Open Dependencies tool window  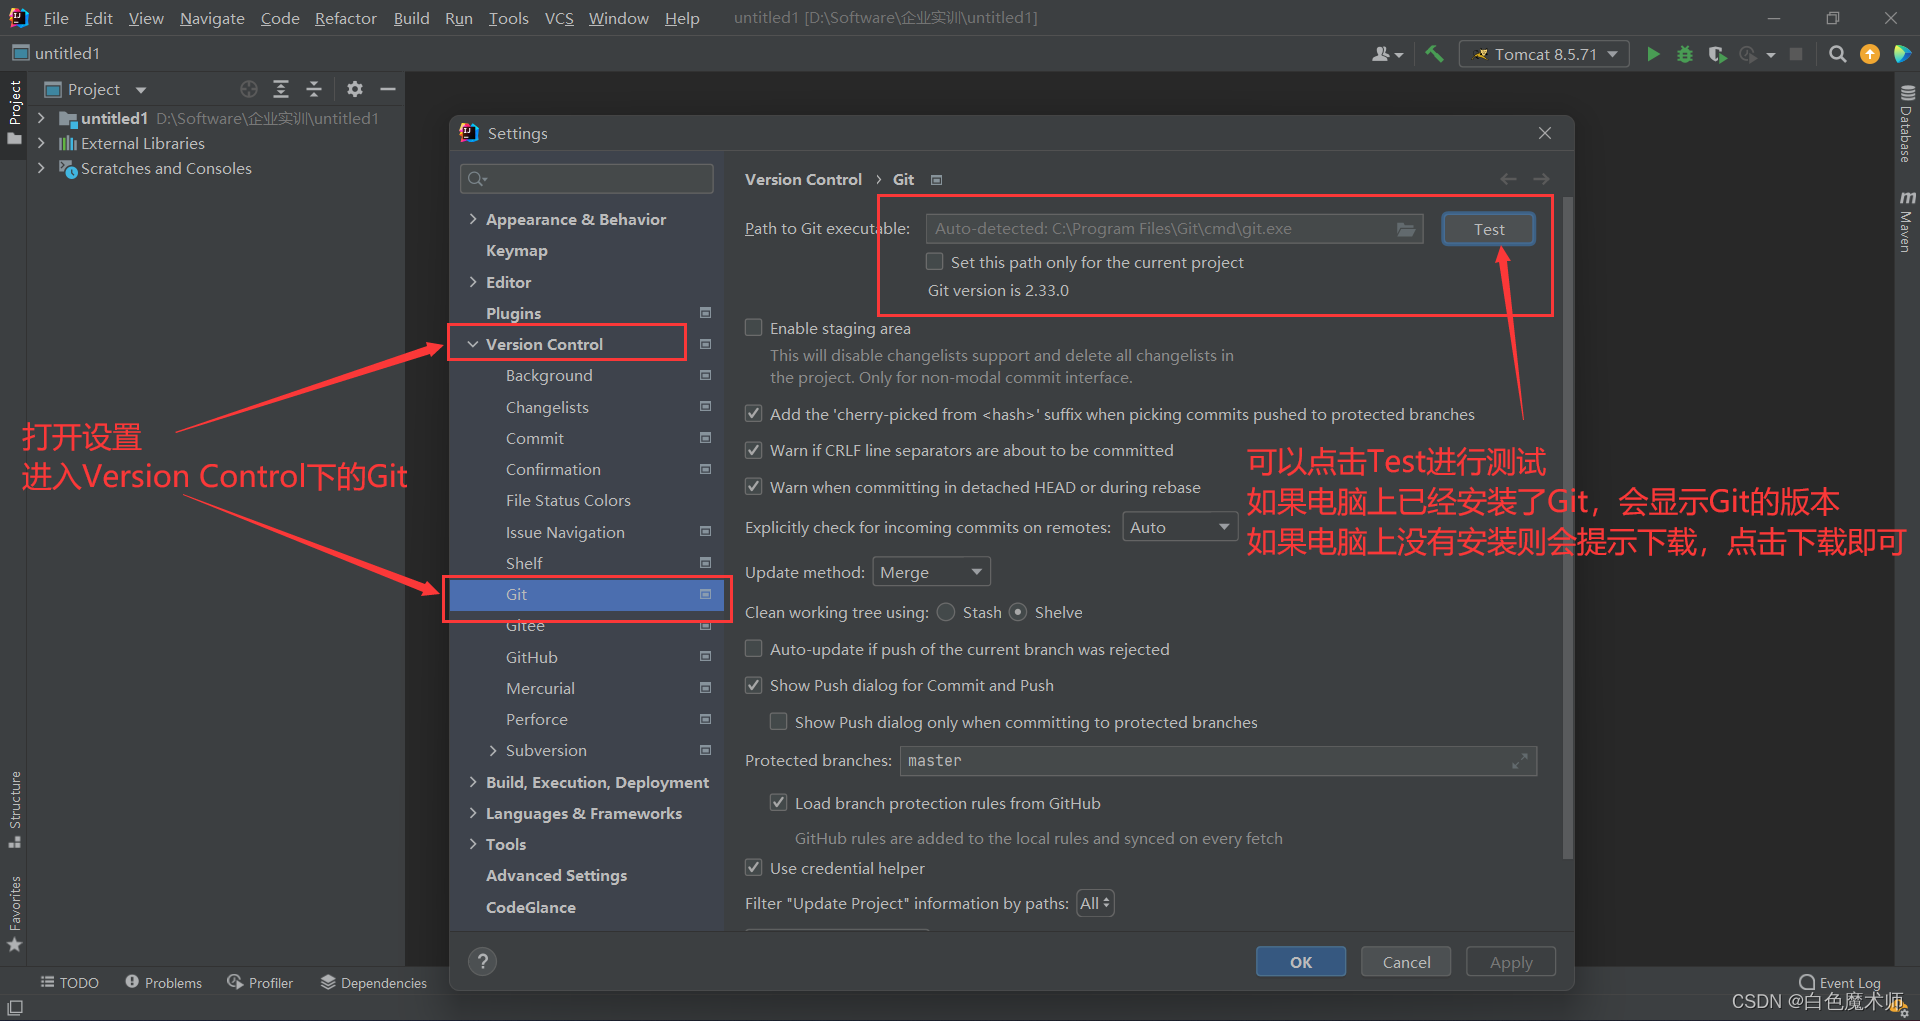(373, 983)
